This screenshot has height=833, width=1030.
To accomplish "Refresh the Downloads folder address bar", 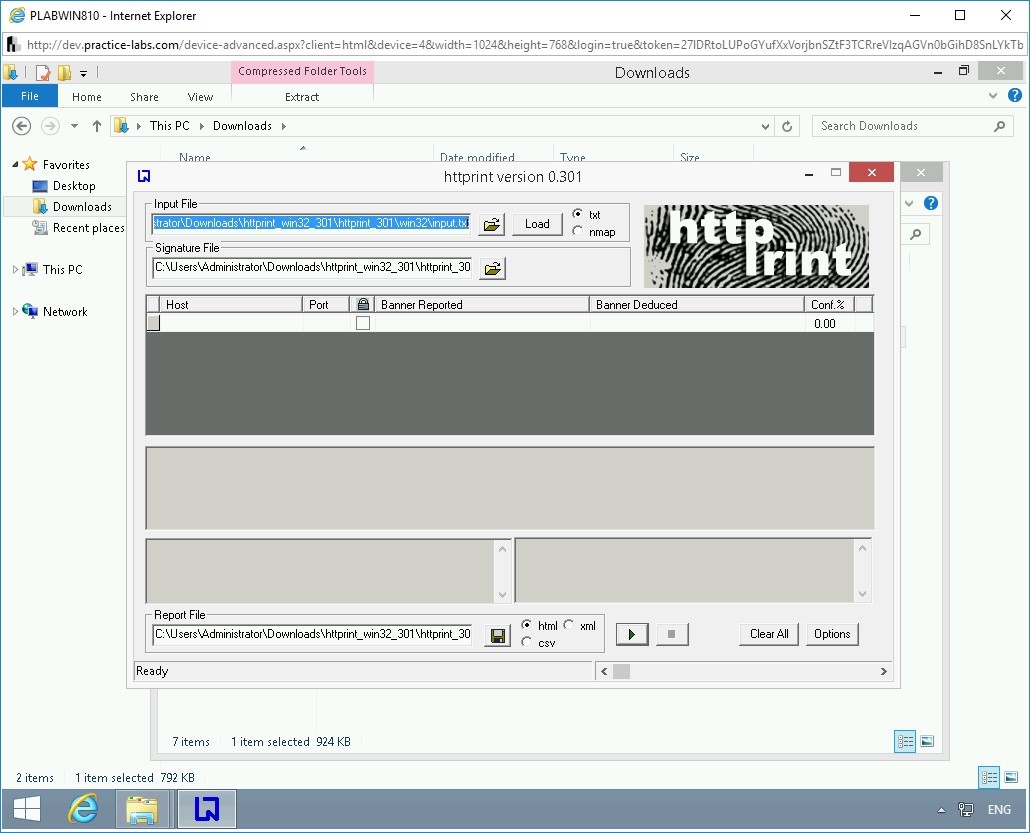I will coord(788,126).
